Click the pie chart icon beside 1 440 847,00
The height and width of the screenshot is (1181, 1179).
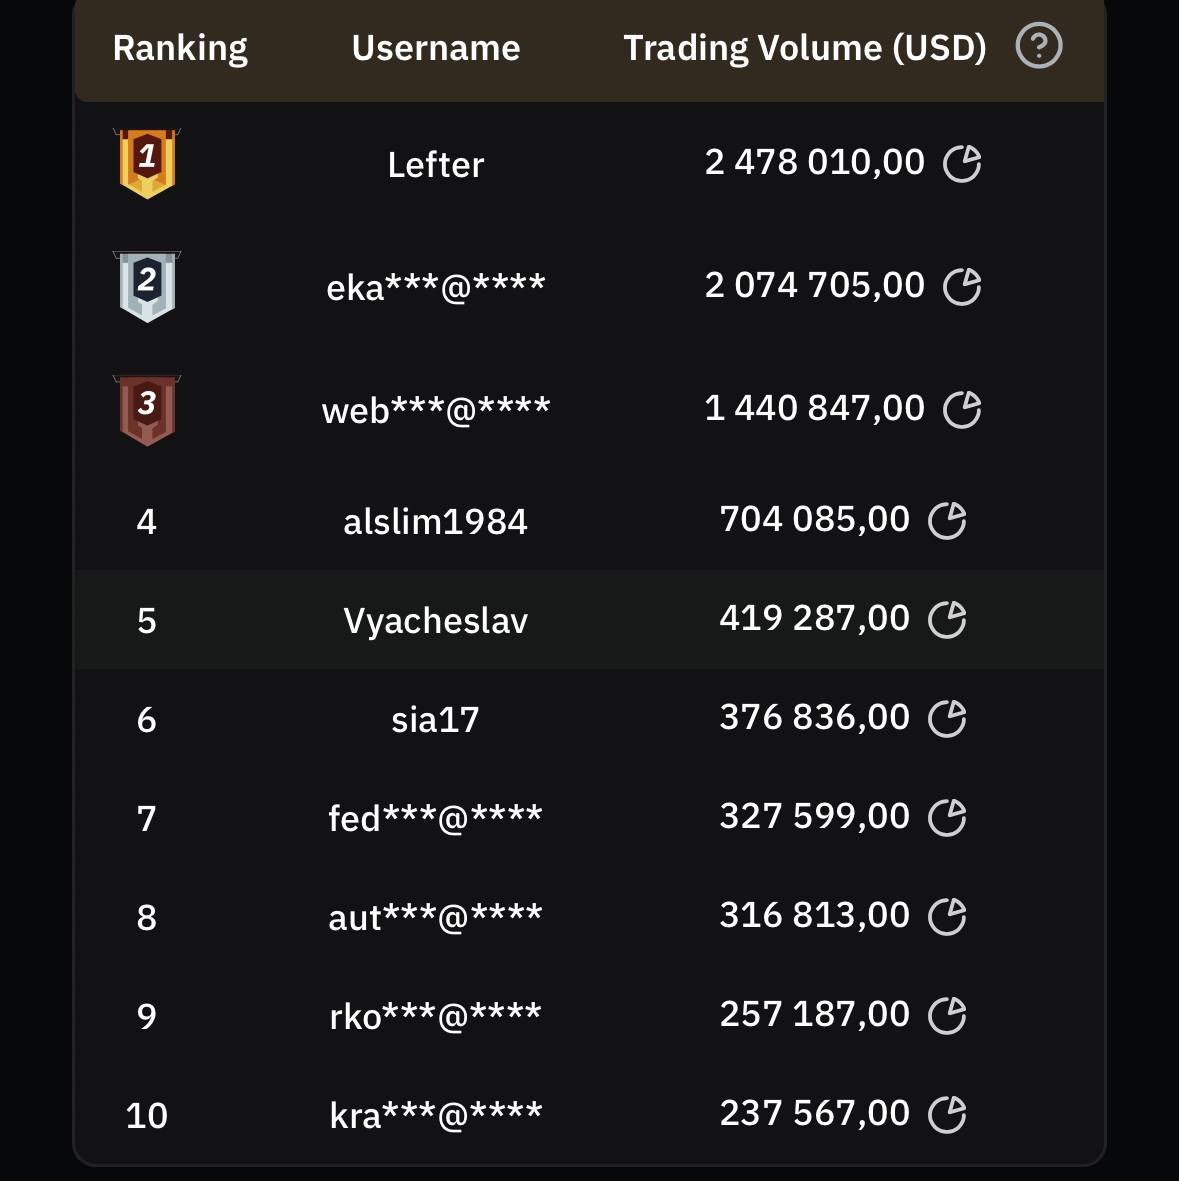tap(962, 409)
